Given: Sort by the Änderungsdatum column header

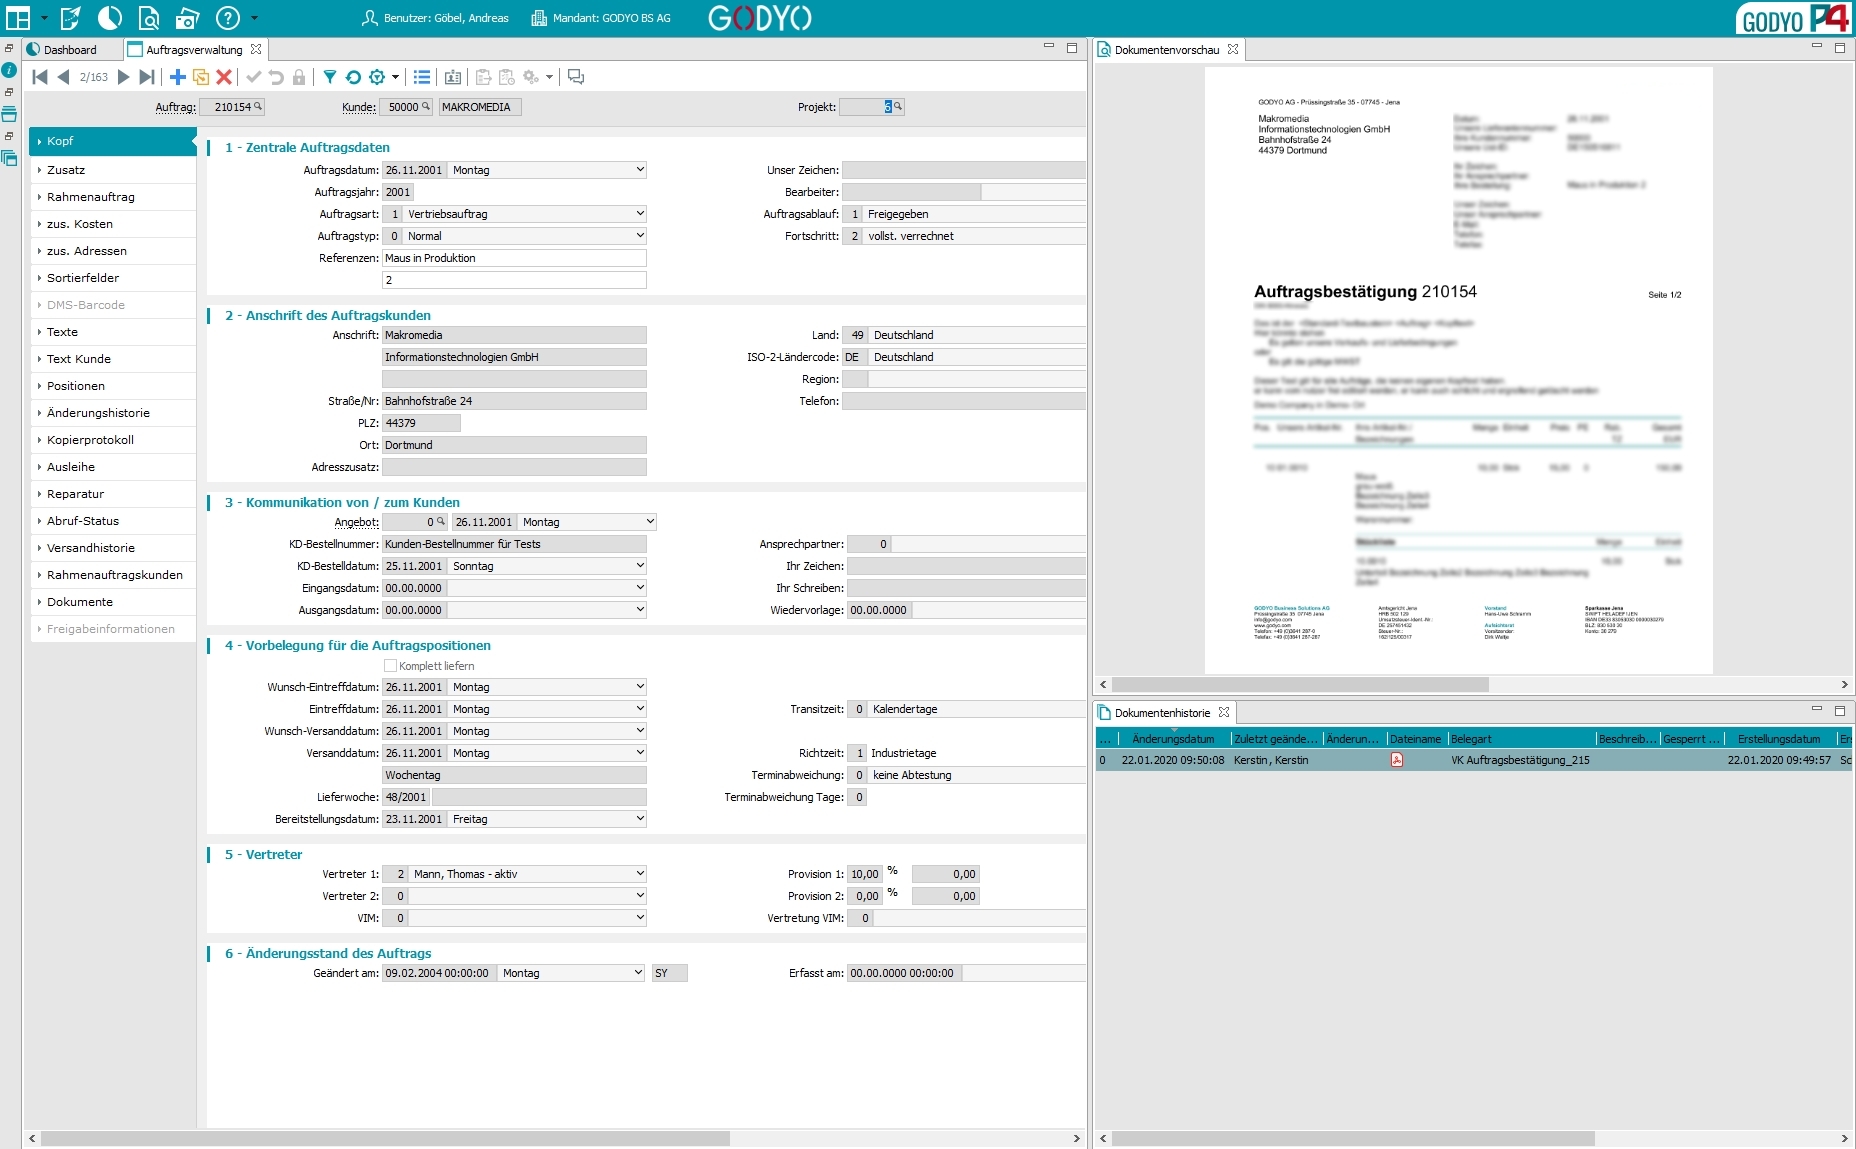Looking at the screenshot, I should point(1173,739).
